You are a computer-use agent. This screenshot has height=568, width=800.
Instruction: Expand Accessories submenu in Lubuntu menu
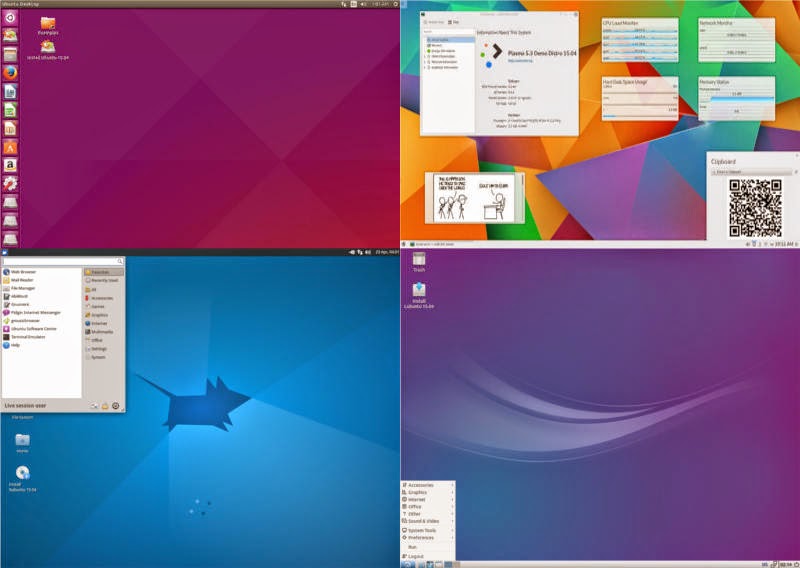coord(428,485)
